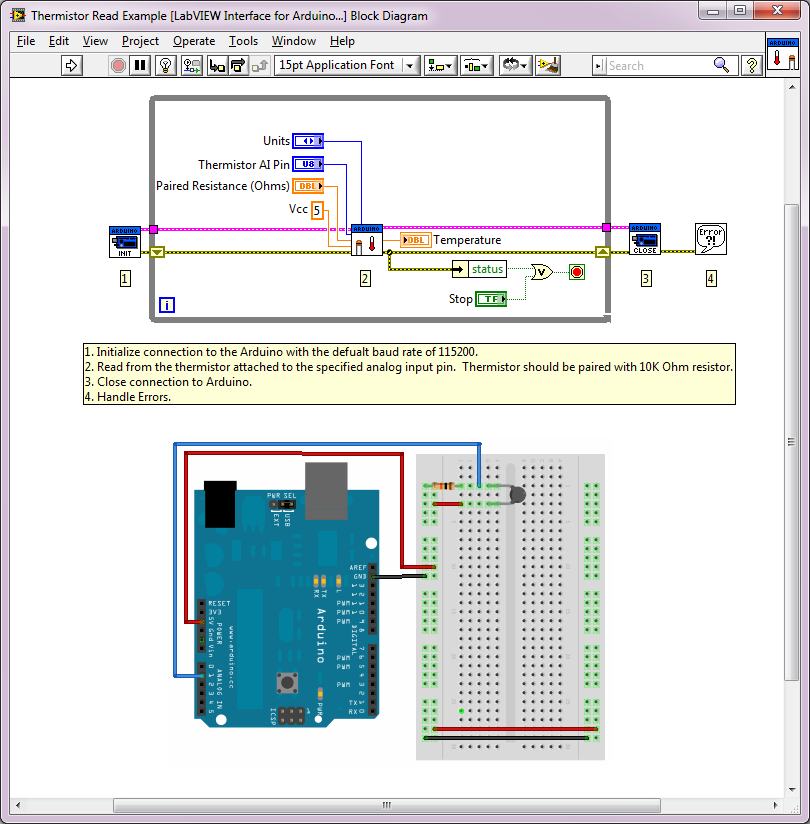
Task: Click the Run arrow button
Action: coord(71,65)
